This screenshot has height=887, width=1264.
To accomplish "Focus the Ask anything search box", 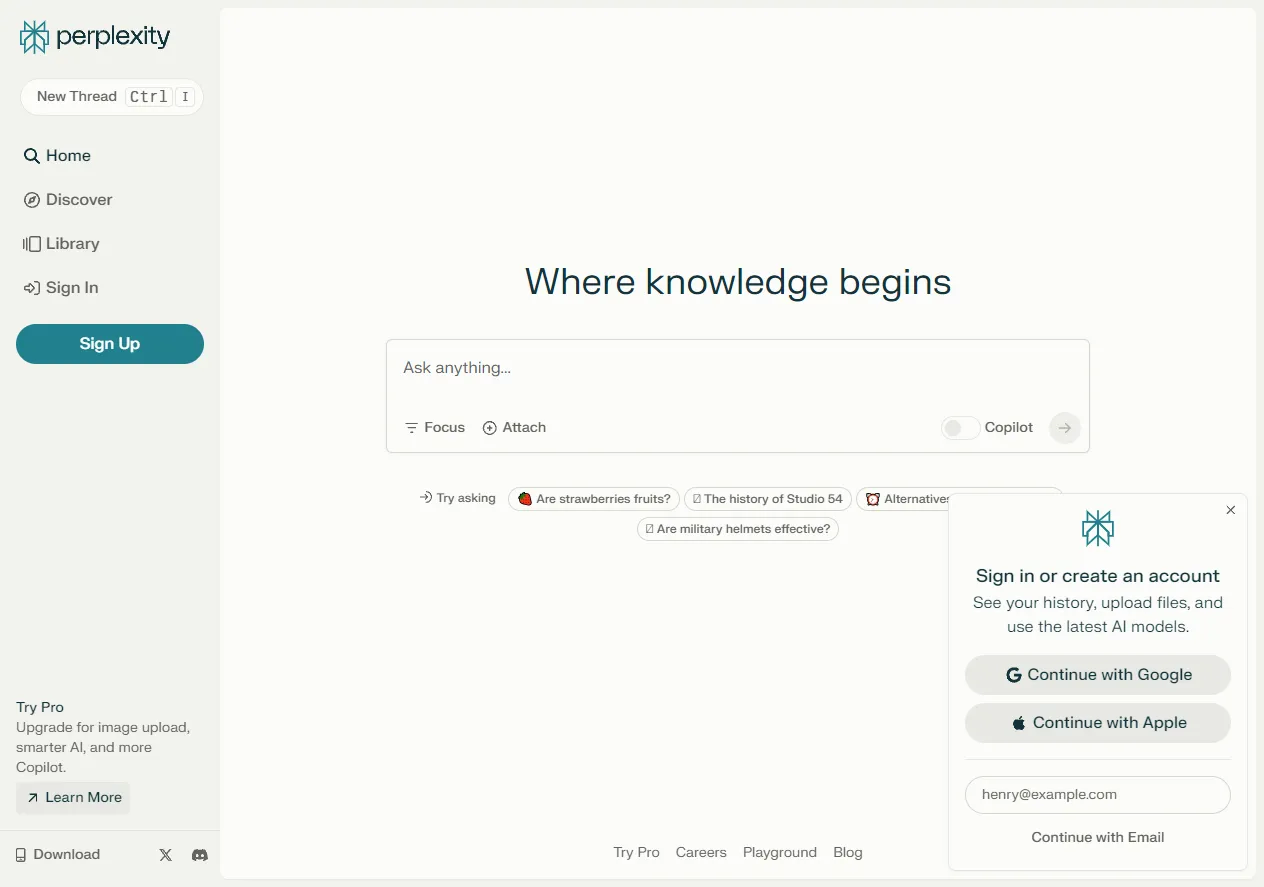I will 737,368.
